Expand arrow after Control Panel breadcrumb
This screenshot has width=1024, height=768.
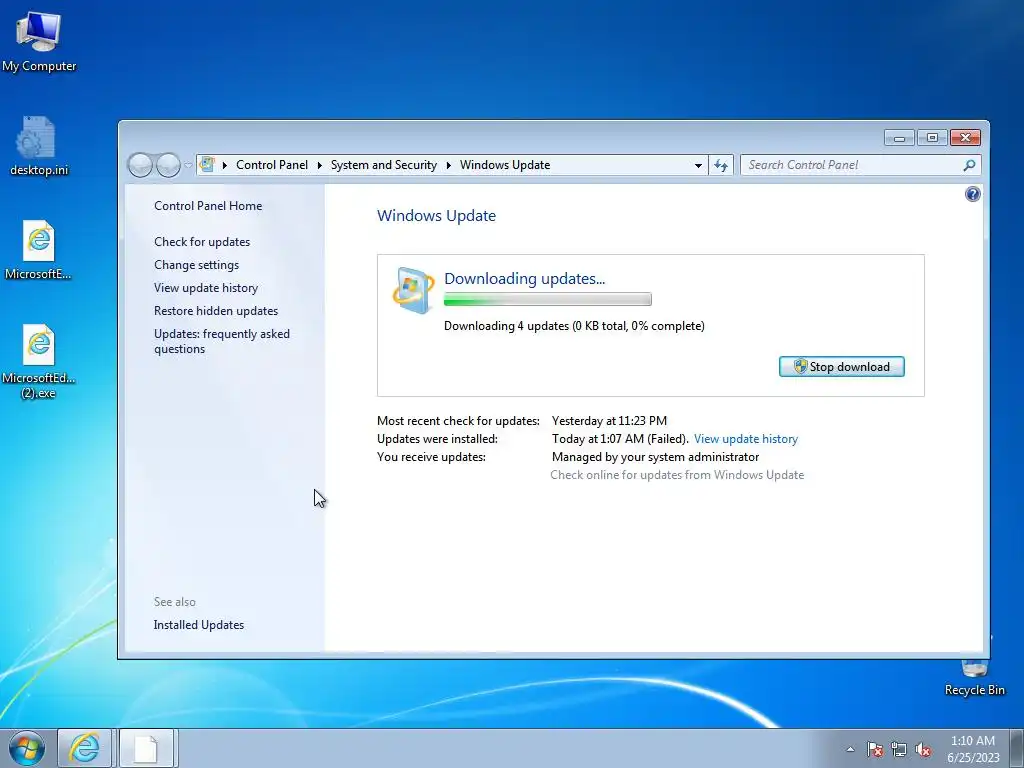pyautogui.click(x=319, y=165)
